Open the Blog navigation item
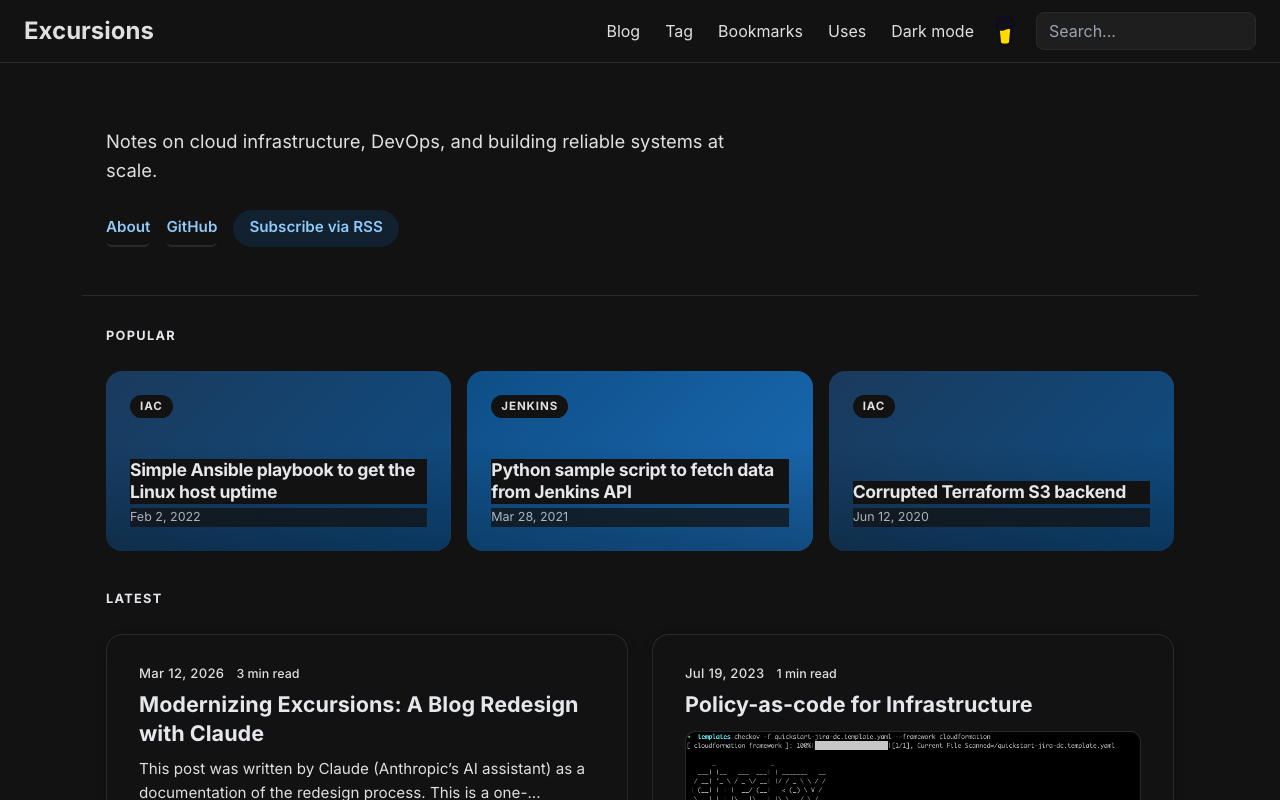 coord(622,31)
